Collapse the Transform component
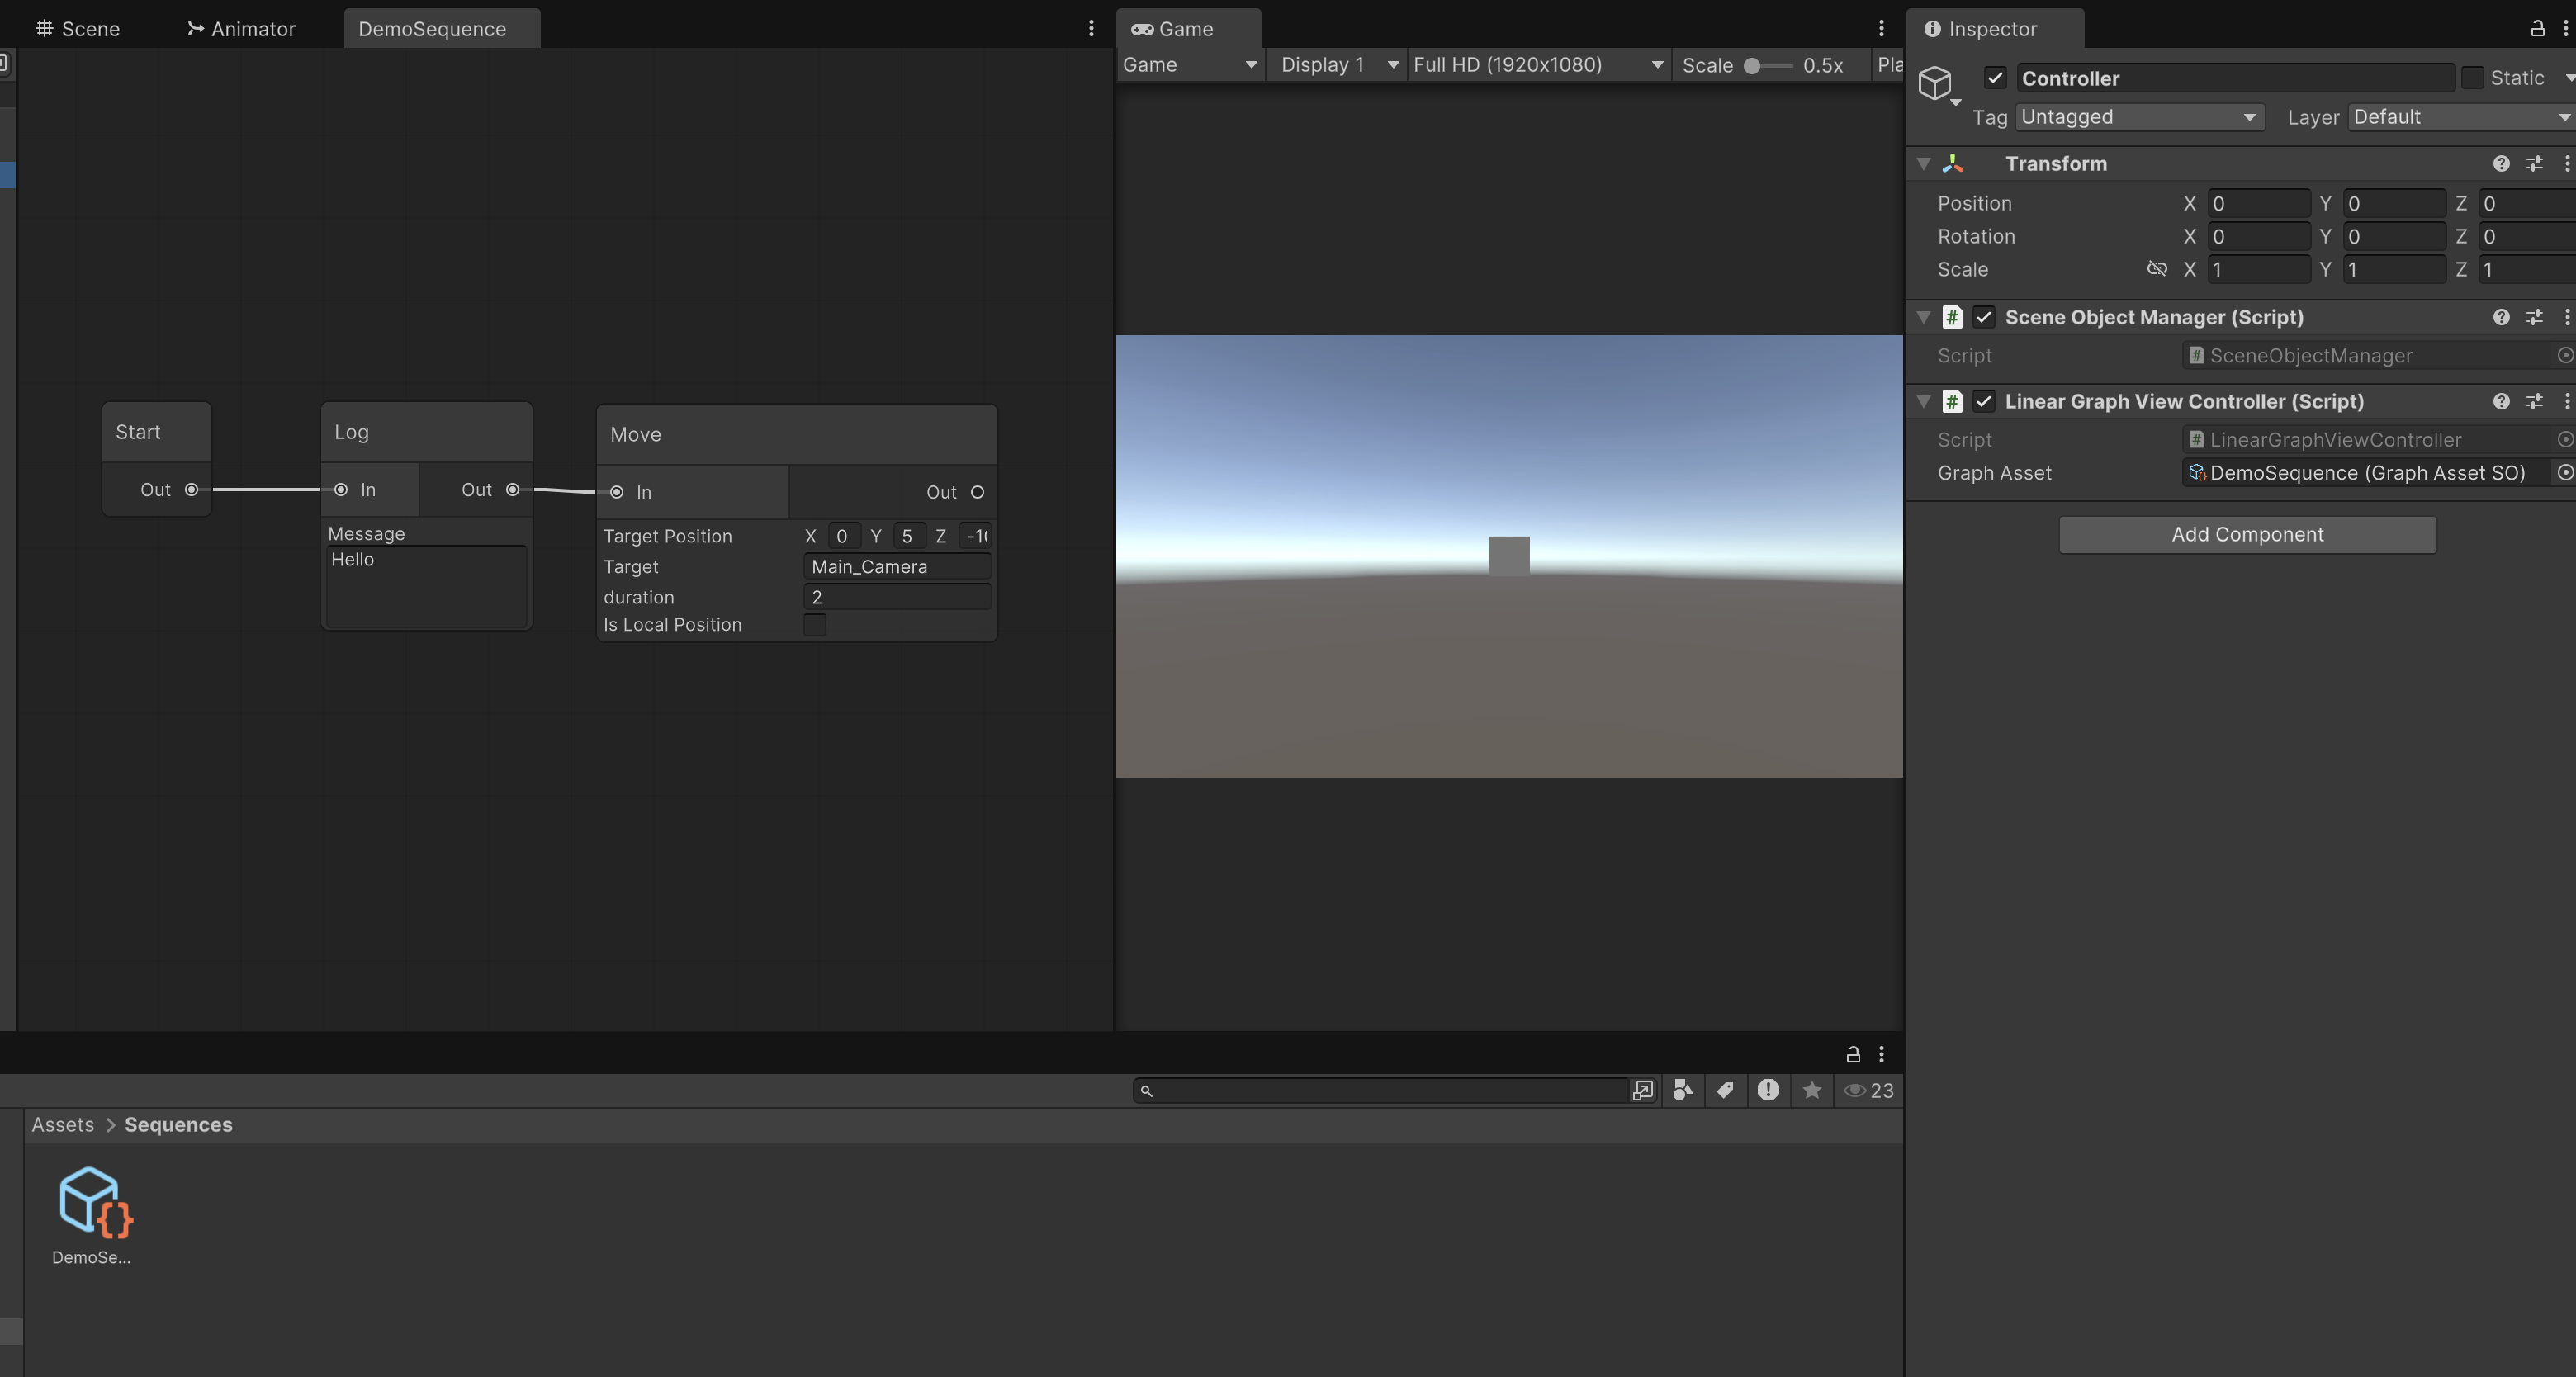2576x1377 pixels. (x=1923, y=163)
